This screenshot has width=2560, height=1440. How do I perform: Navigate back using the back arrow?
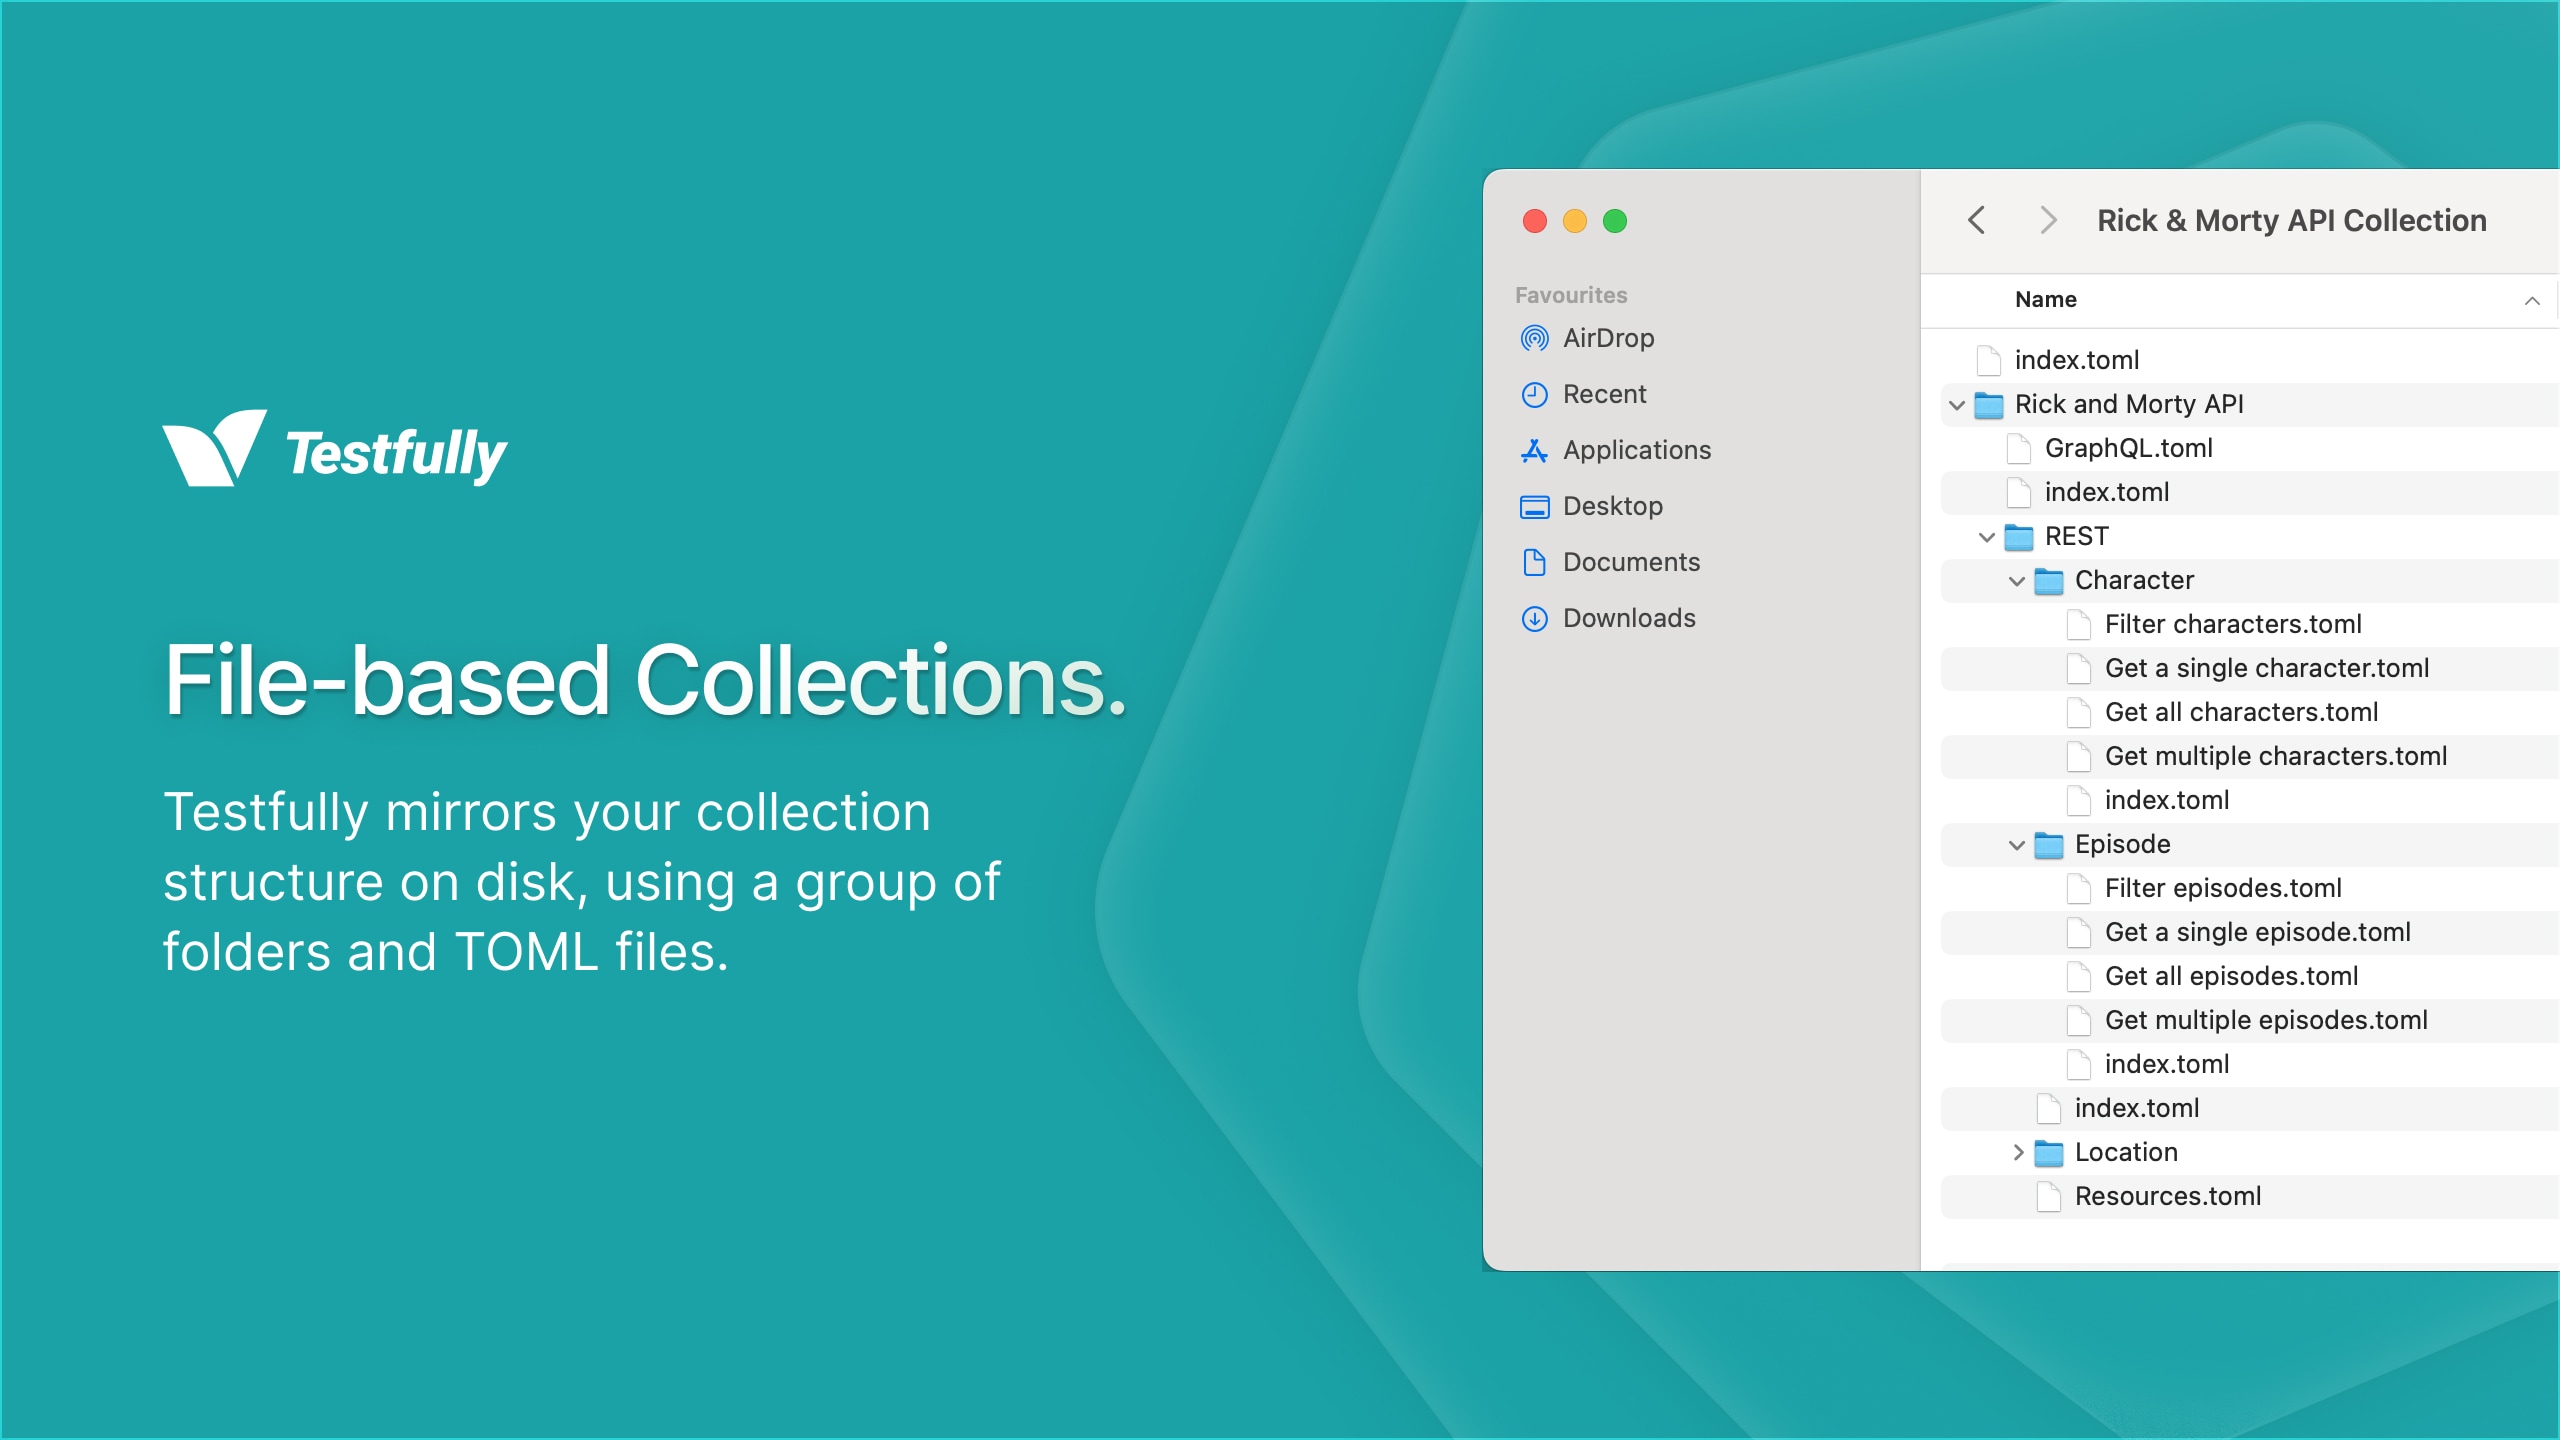click(1976, 219)
